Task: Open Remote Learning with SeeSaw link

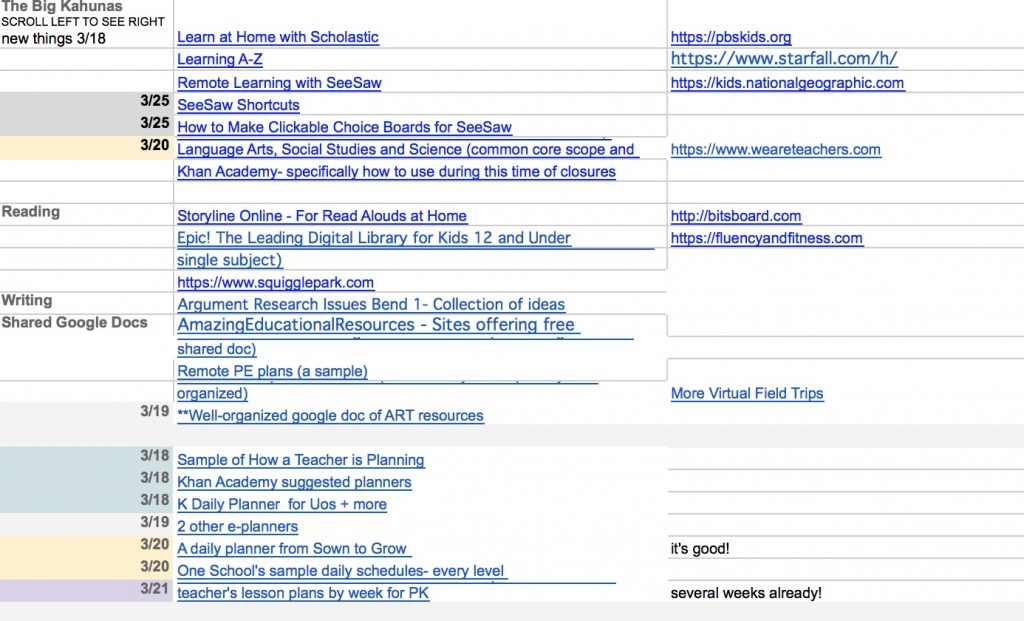Action: (279, 83)
